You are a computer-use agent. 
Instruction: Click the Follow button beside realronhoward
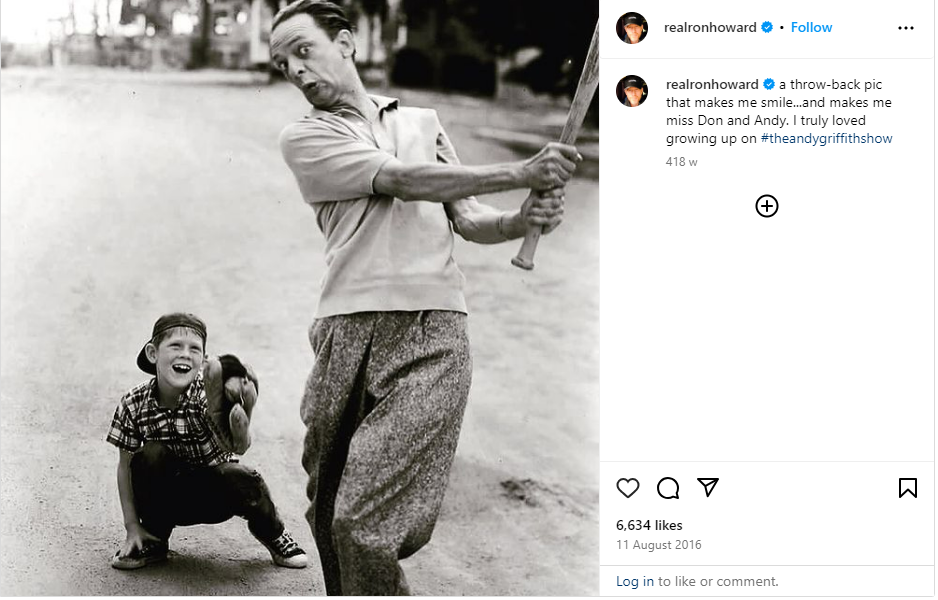click(x=811, y=28)
